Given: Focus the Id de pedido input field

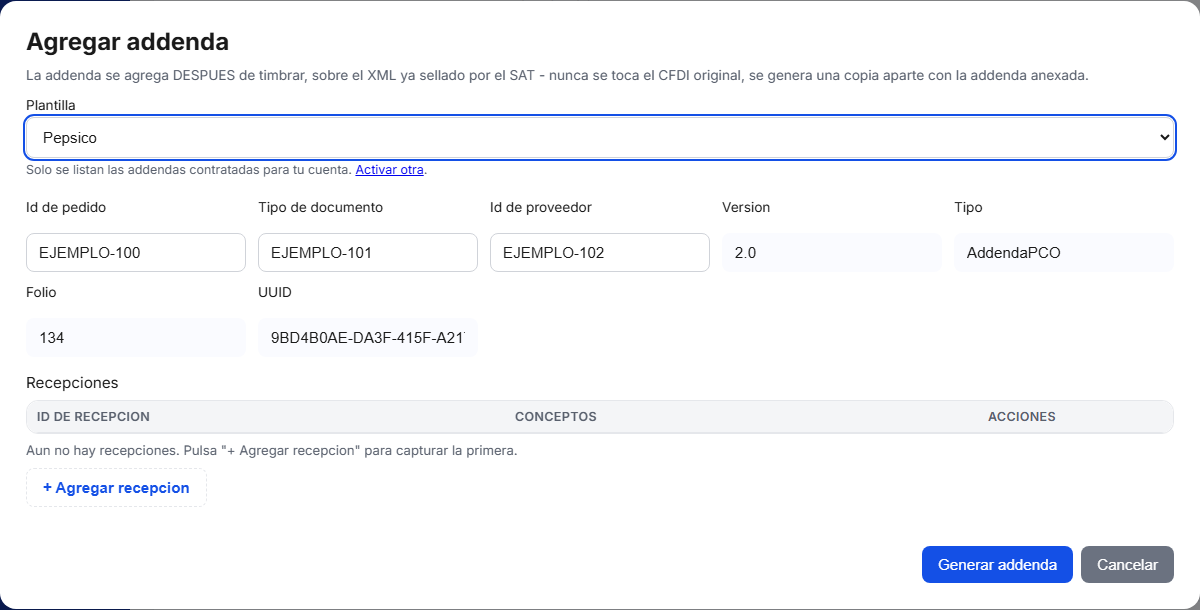Looking at the screenshot, I should (136, 253).
